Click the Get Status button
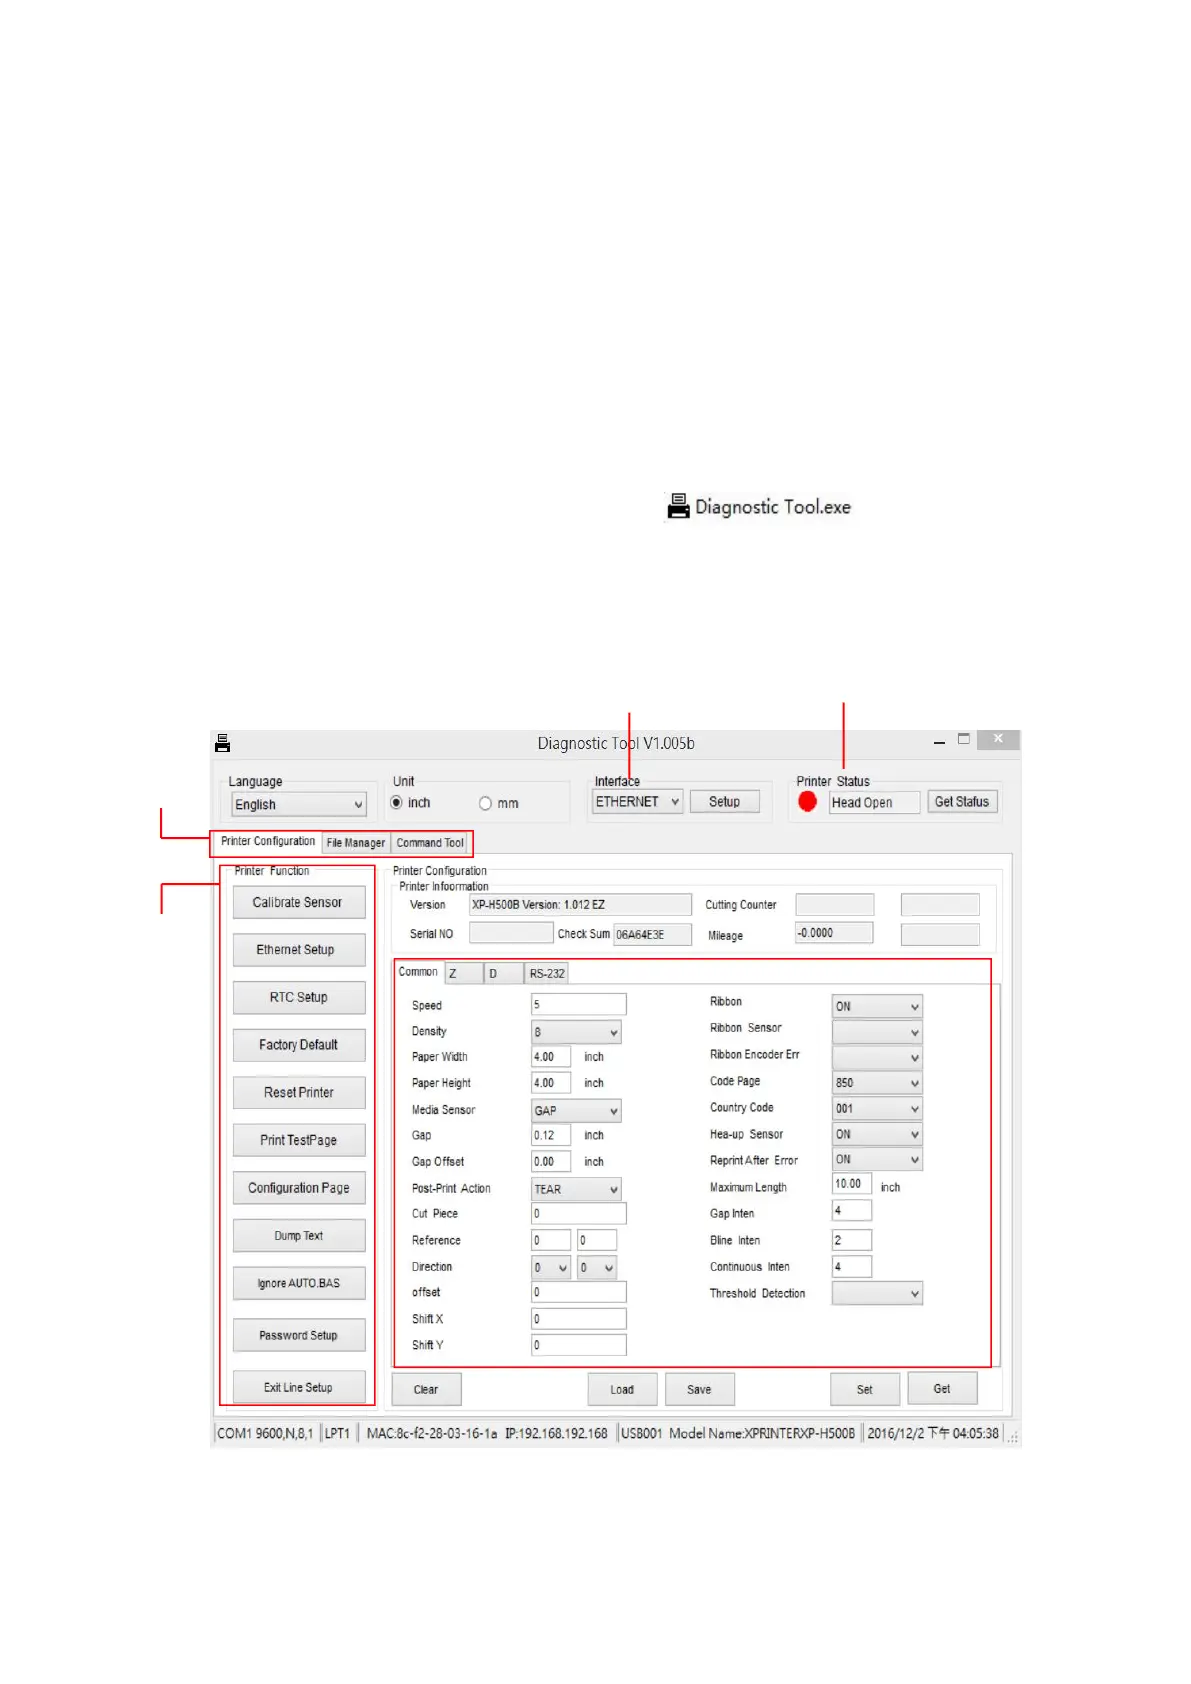The height and width of the screenshot is (1684, 1191). [962, 802]
